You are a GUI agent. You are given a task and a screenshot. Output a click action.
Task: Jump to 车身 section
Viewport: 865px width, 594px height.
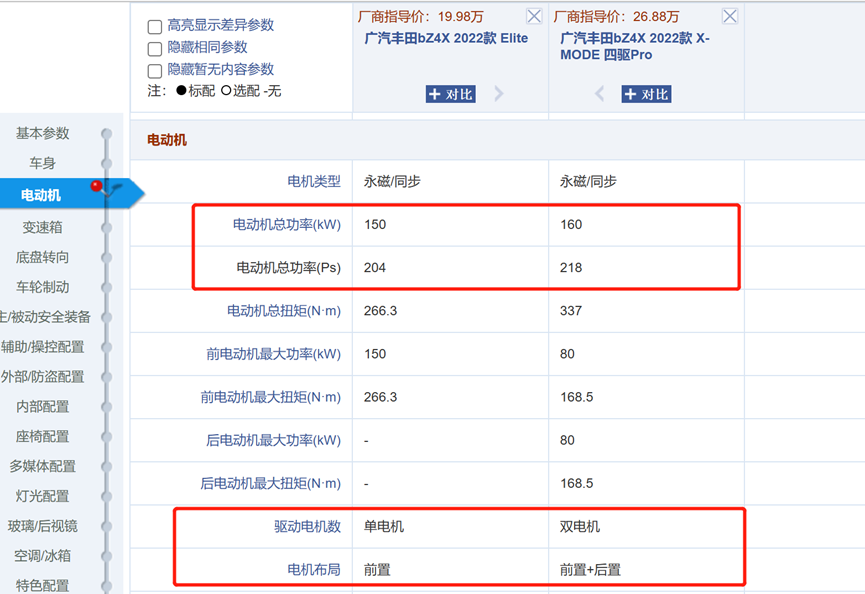coord(42,163)
